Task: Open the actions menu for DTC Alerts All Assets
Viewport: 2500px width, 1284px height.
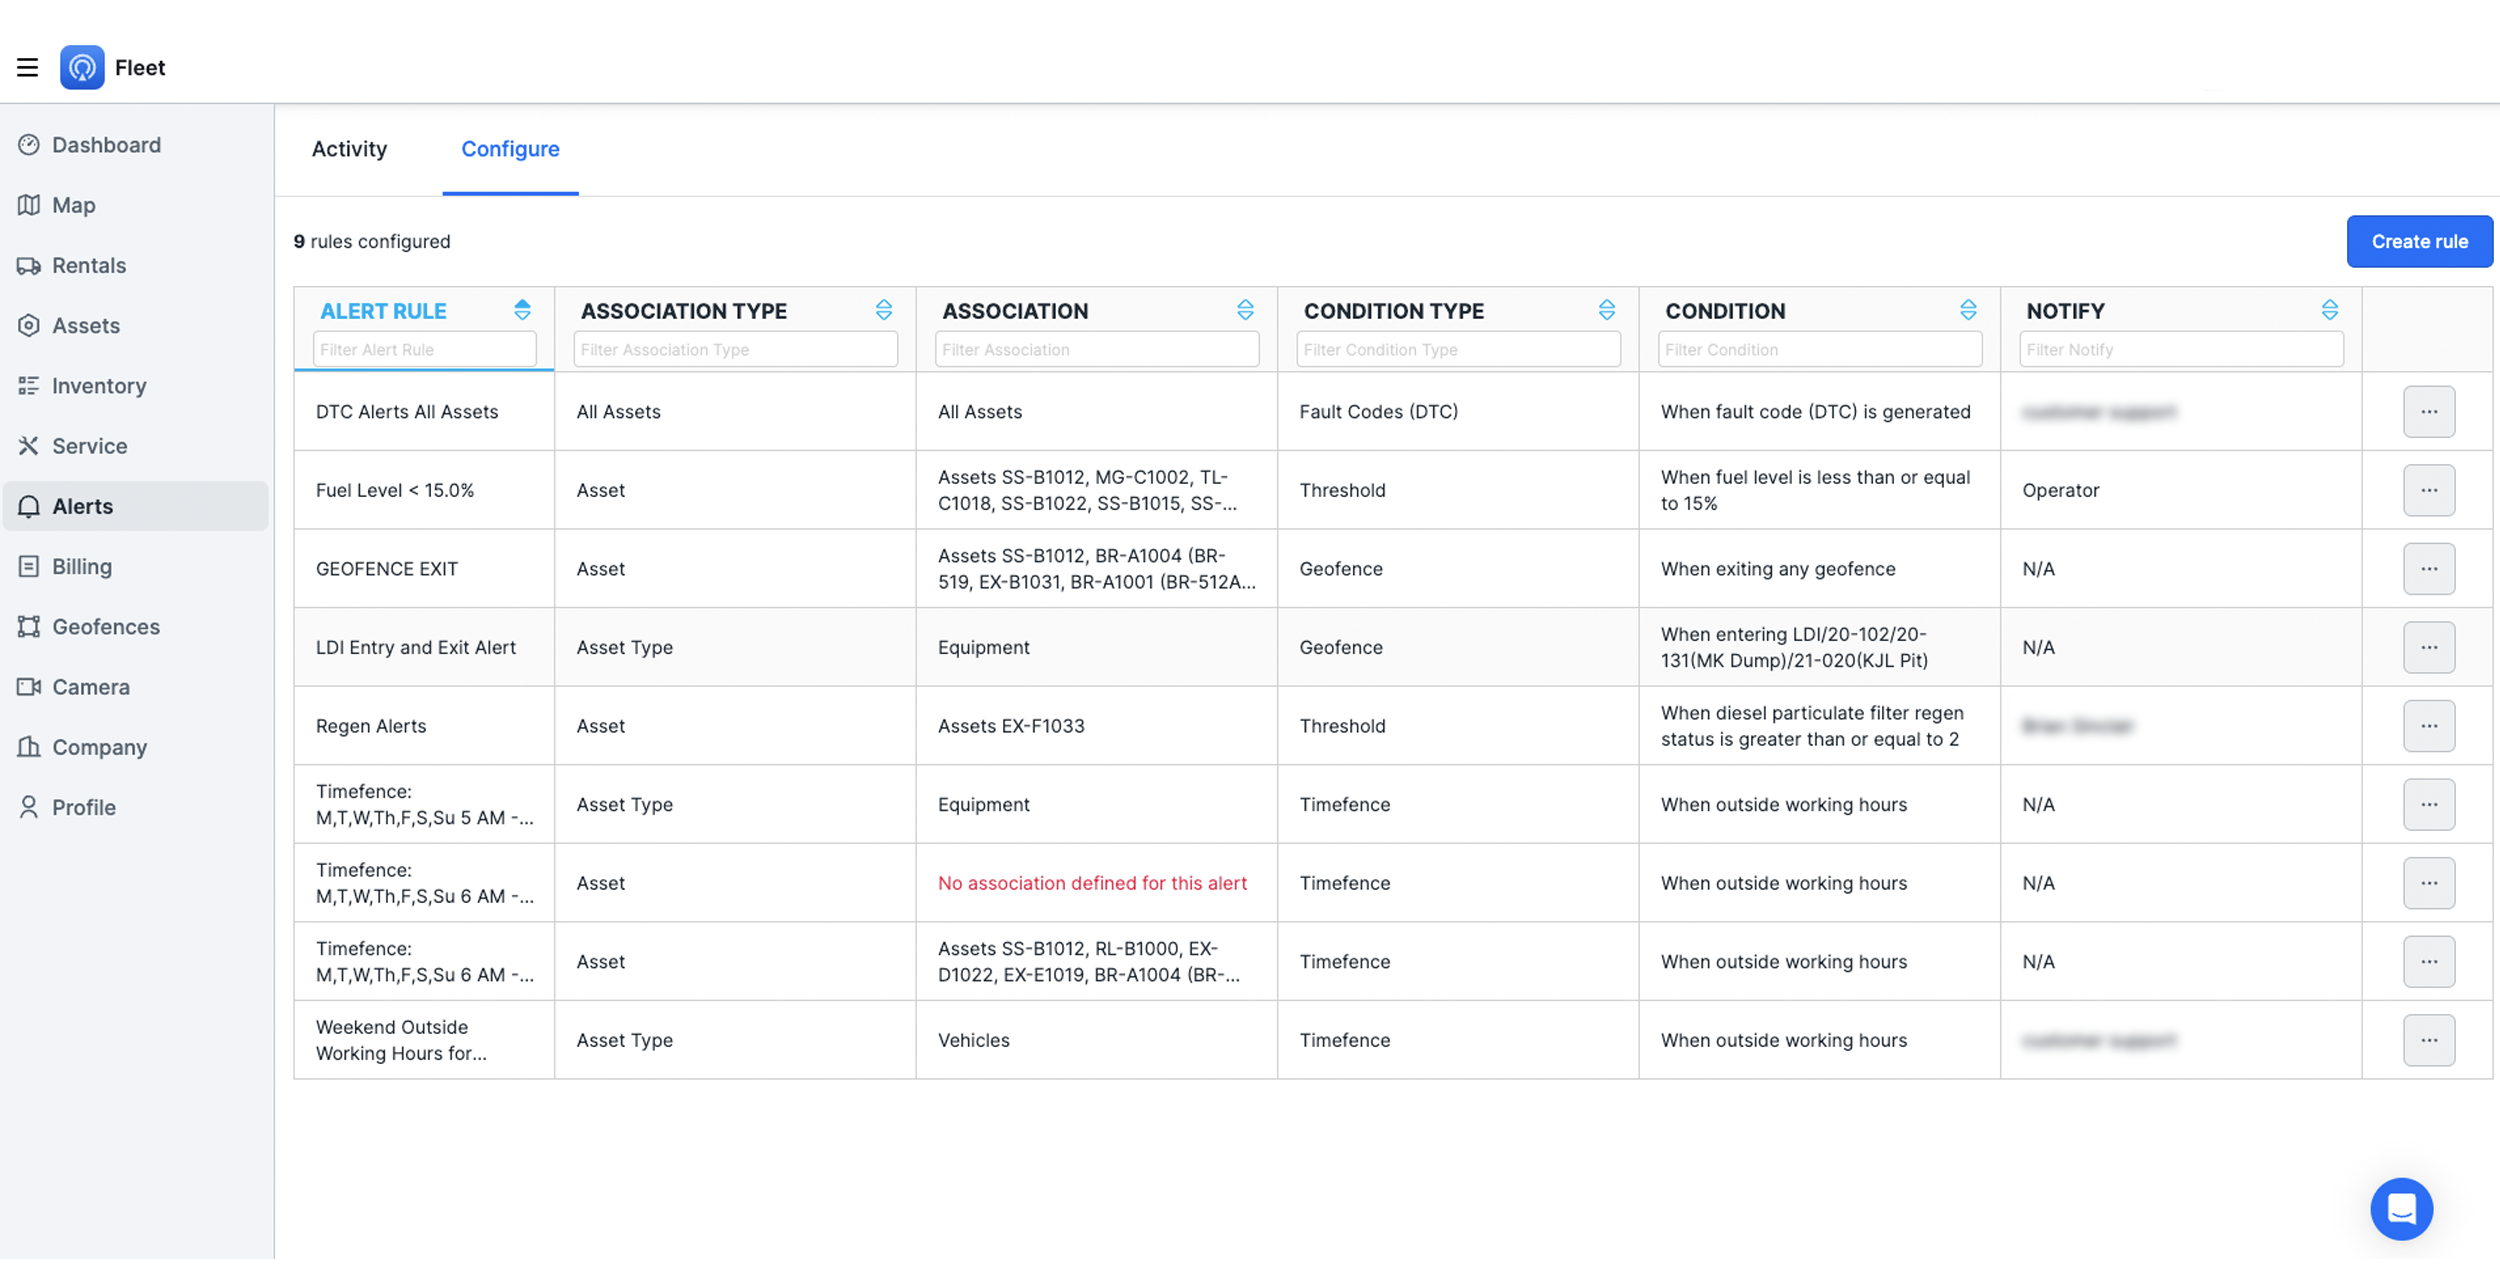Action: click(x=2429, y=411)
